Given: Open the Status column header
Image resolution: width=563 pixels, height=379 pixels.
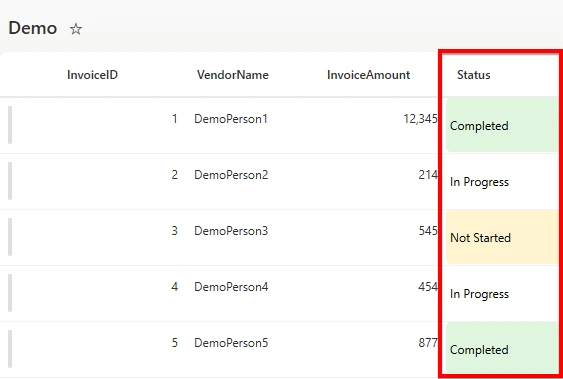Looking at the screenshot, I should tap(474, 75).
